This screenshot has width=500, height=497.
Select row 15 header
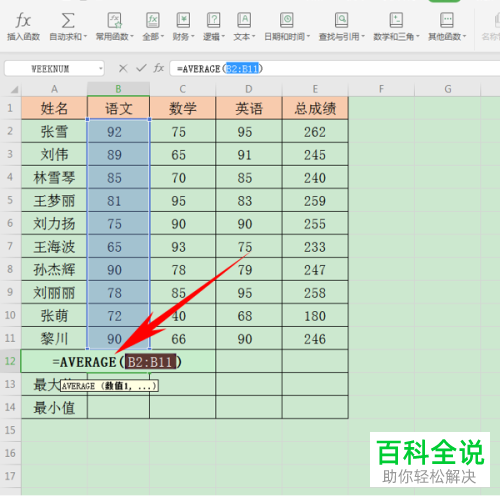(10, 430)
